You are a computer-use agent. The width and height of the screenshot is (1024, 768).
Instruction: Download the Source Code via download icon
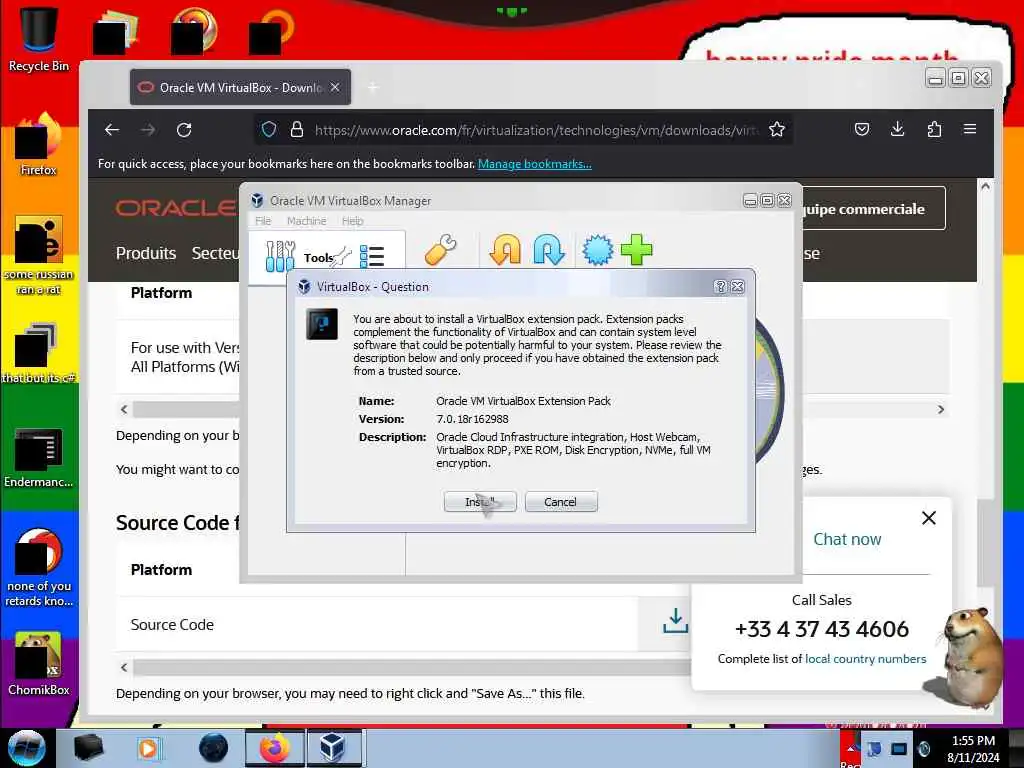point(675,621)
